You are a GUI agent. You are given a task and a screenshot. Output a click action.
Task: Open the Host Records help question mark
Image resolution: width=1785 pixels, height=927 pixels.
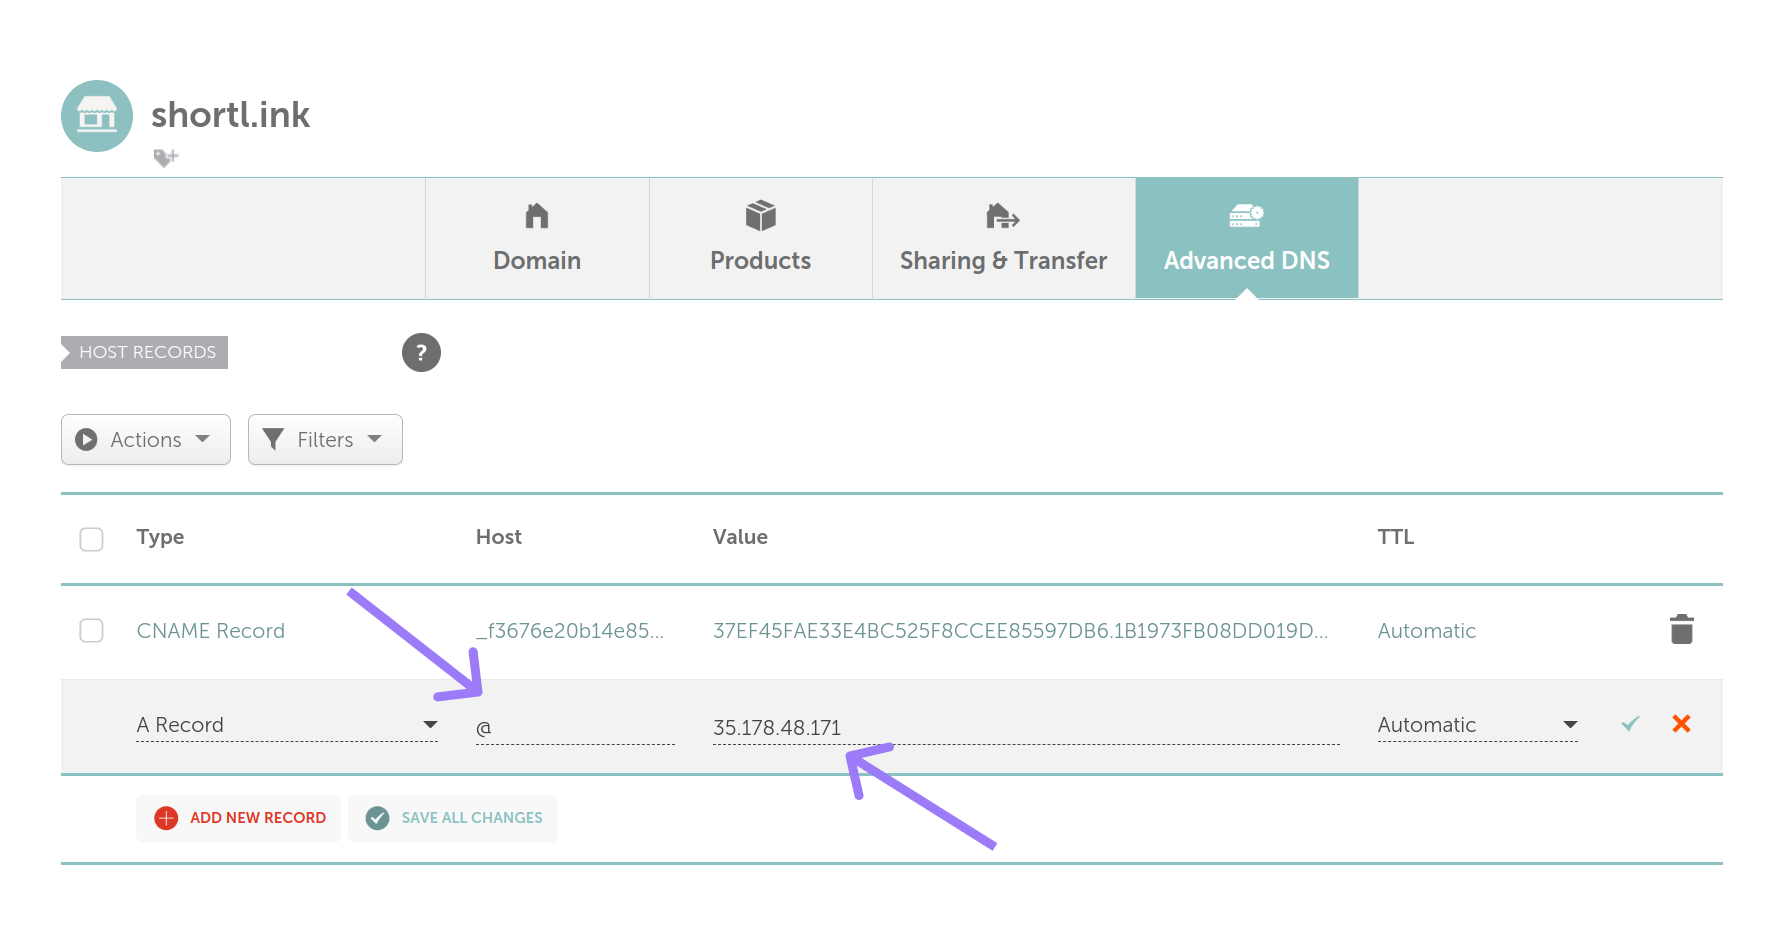pos(421,353)
